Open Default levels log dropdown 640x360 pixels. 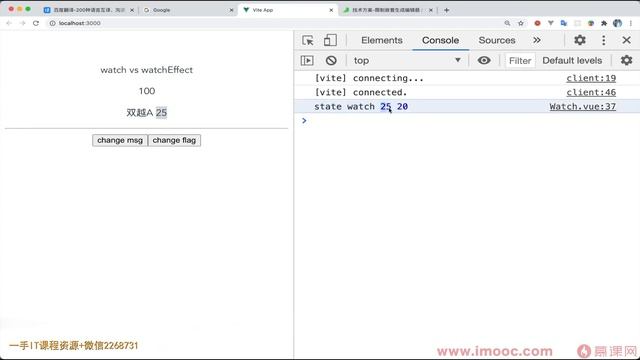572,60
